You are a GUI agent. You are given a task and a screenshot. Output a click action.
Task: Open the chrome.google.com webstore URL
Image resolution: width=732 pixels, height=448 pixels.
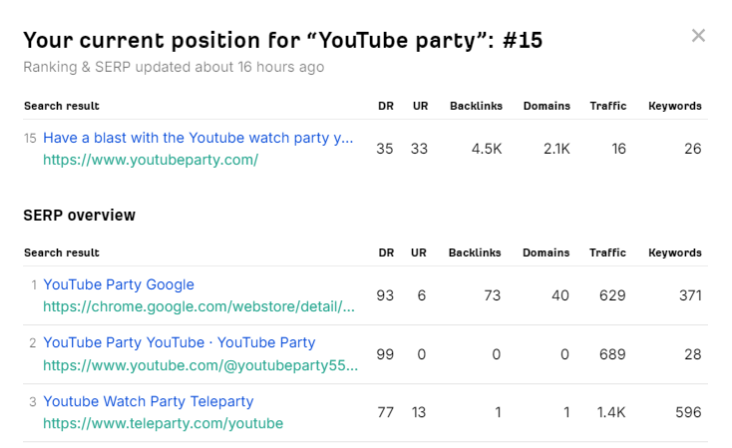click(x=198, y=306)
